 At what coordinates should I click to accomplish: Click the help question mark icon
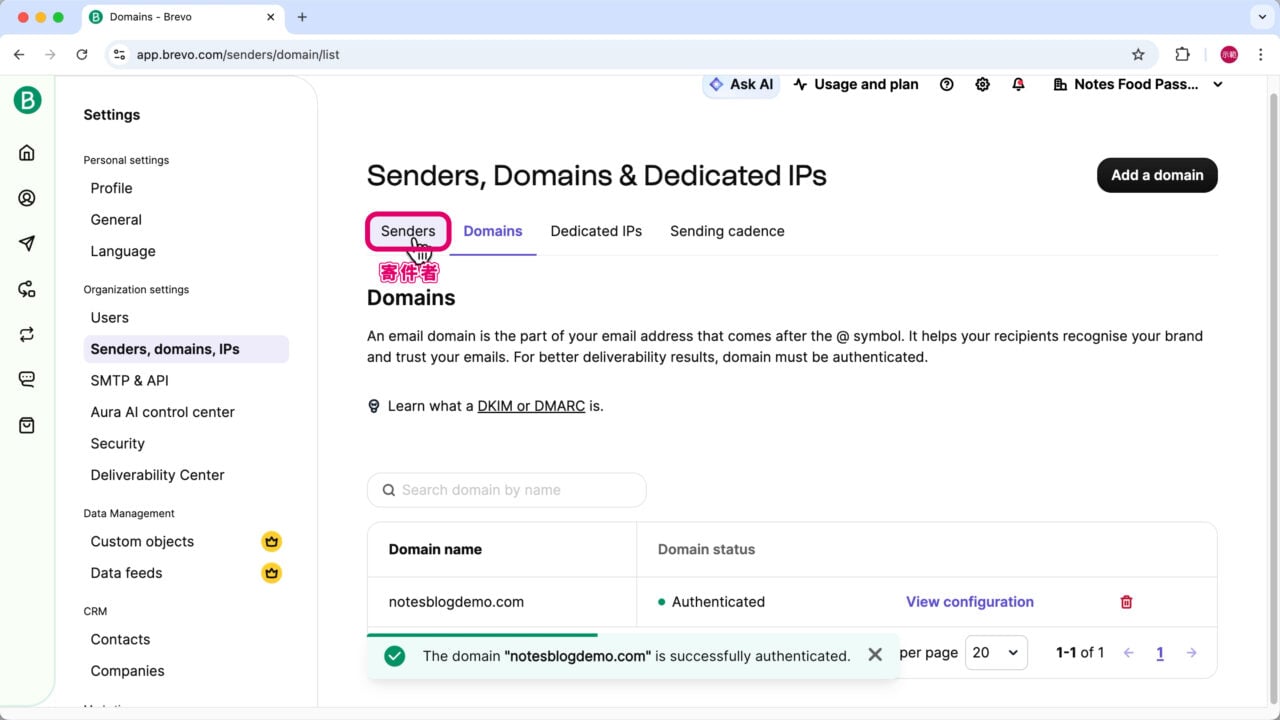(946, 85)
